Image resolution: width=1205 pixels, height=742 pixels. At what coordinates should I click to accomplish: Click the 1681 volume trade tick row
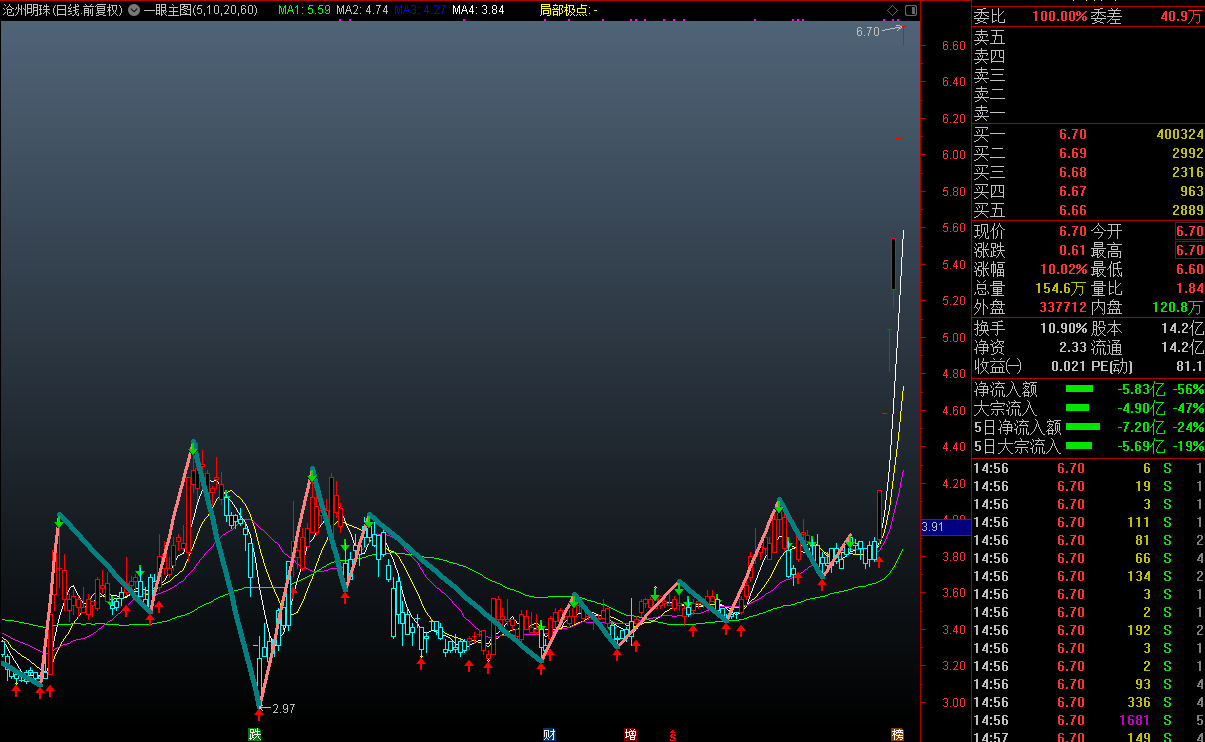(x=1088, y=720)
